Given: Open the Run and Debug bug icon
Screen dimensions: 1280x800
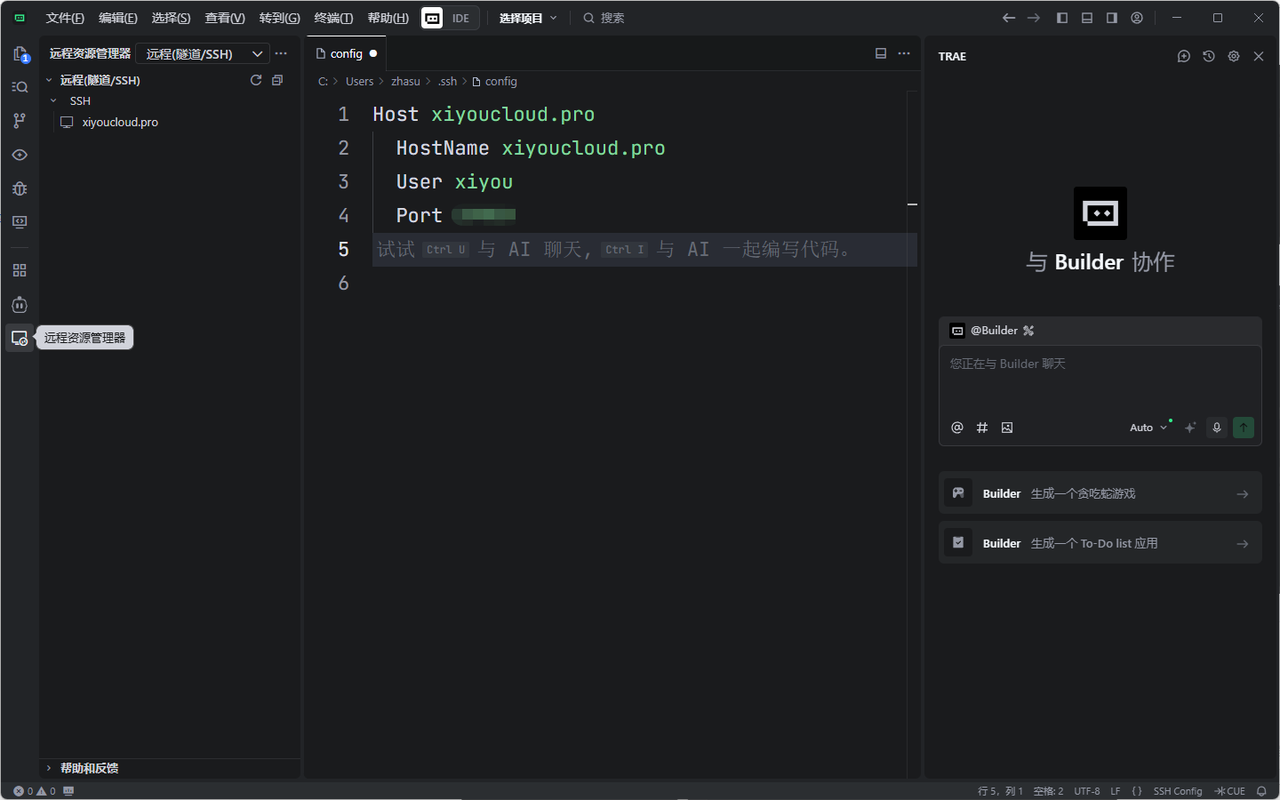Looking at the screenshot, I should 19,188.
